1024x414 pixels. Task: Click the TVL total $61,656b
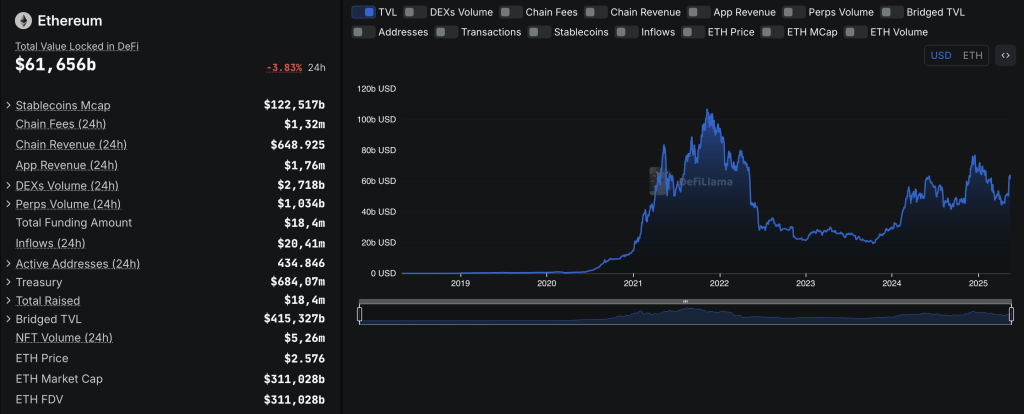56,65
